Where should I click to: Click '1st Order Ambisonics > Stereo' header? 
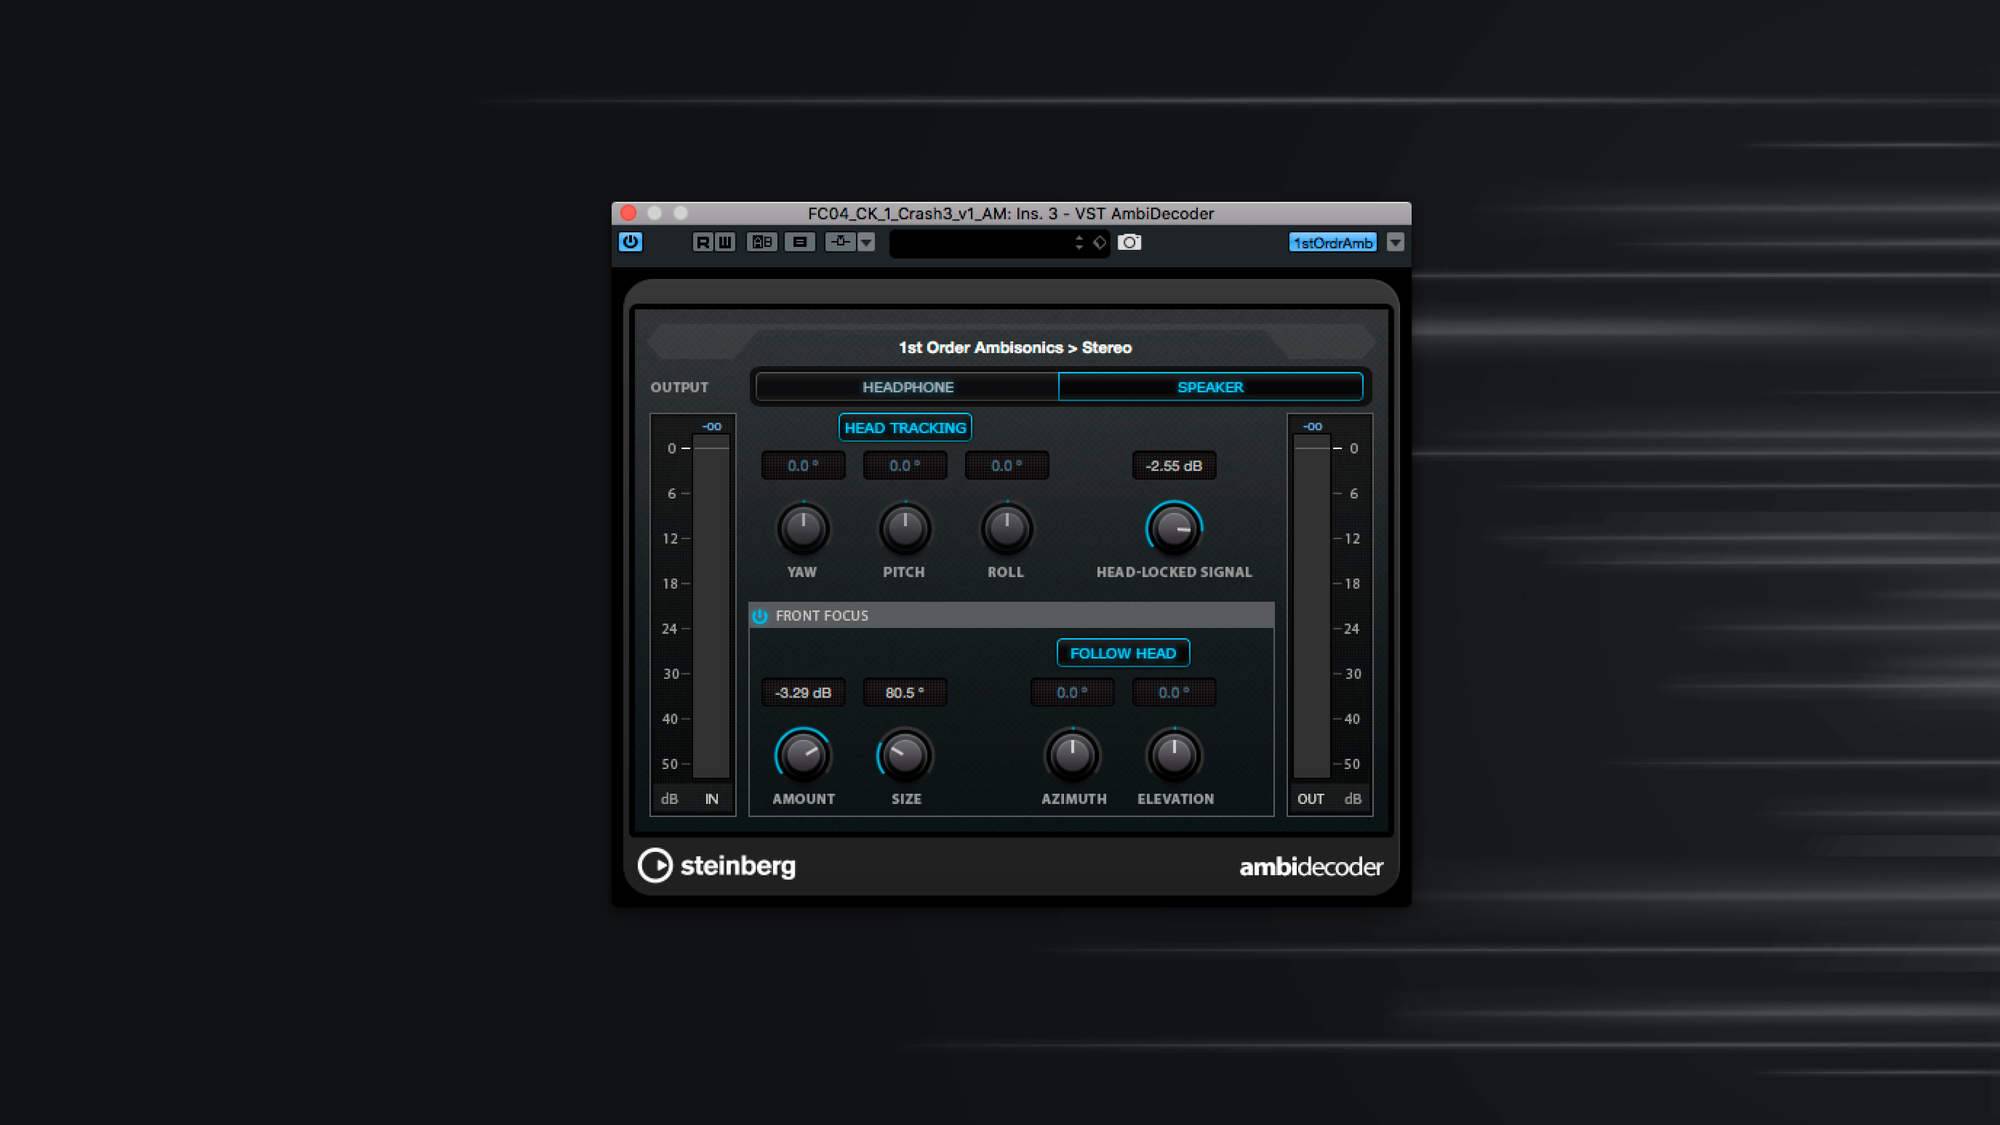tap(1015, 348)
